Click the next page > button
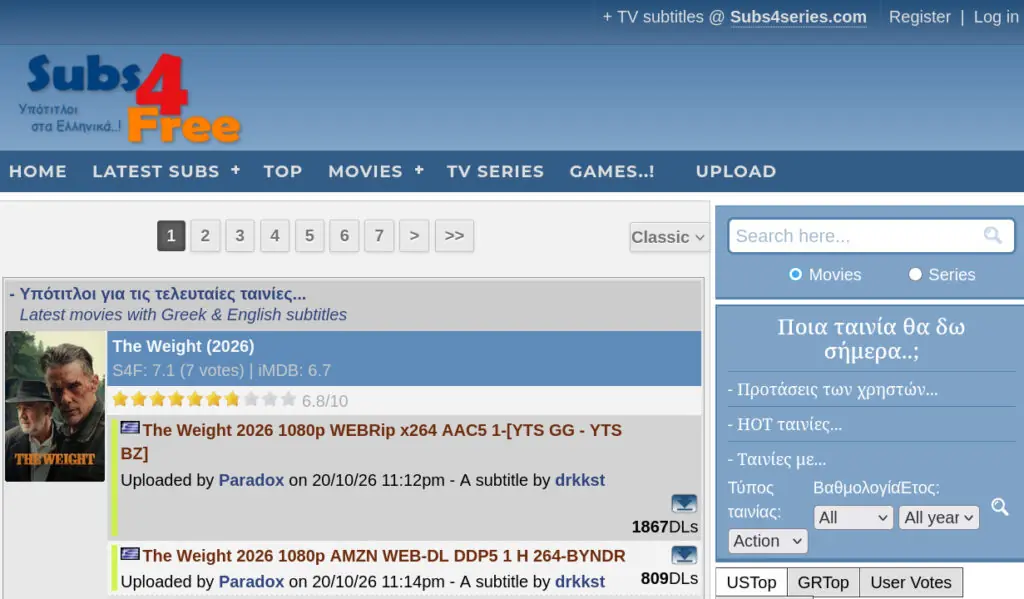The height and width of the screenshot is (599, 1024). click(414, 236)
